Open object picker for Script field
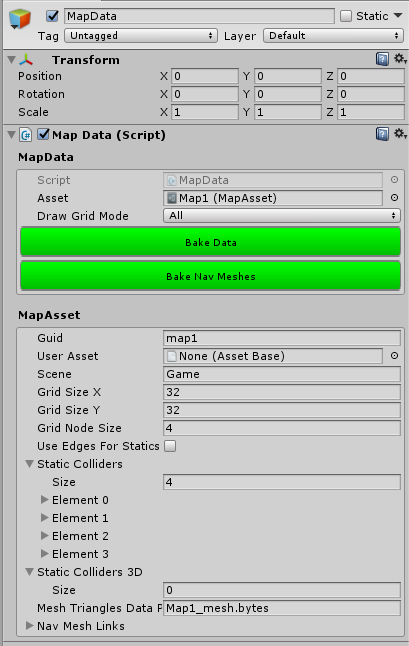The height and width of the screenshot is (646, 409). point(394,180)
